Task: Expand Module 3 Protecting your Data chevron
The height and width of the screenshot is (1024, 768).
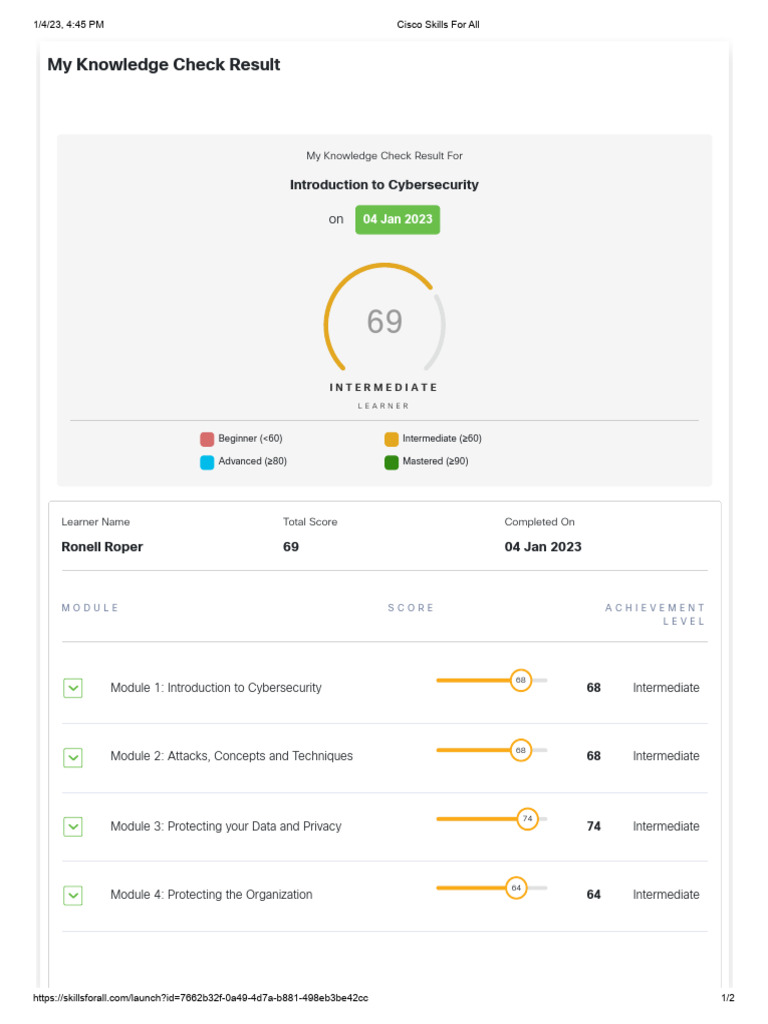Action: [x=73, y=826]
